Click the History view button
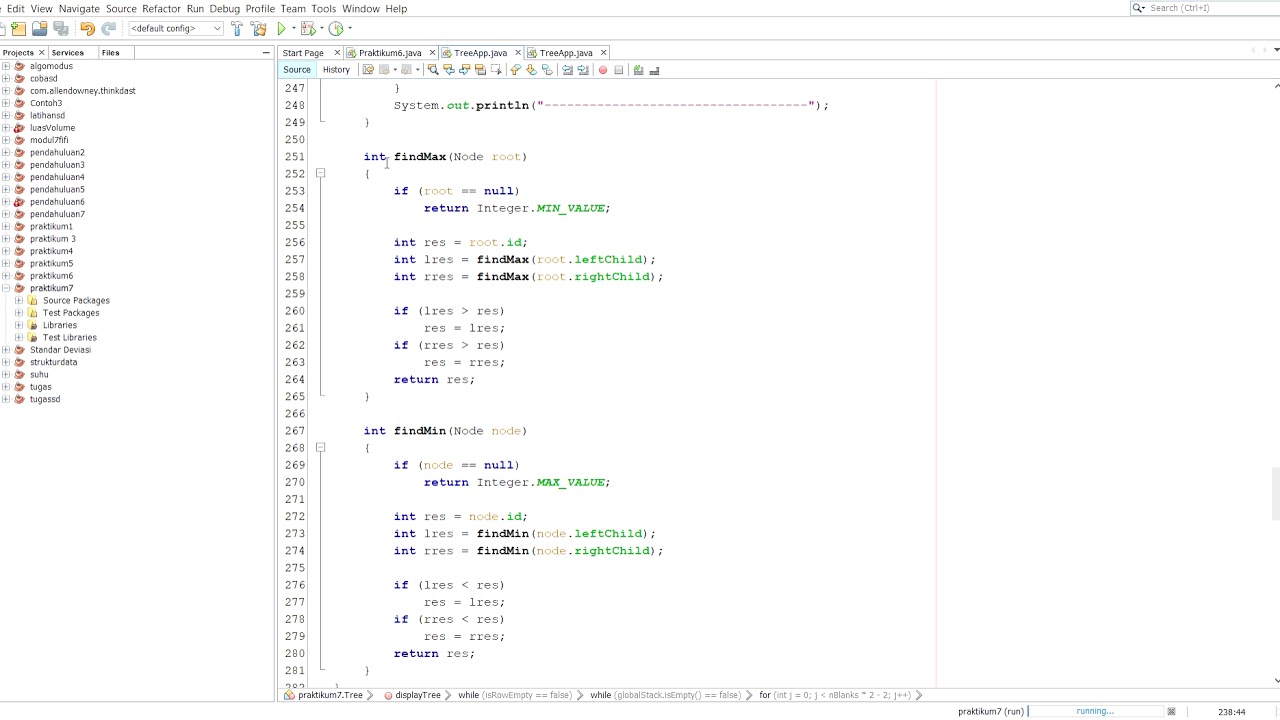The width and height of the screenshot is (1280, 720). [x=336, y=70]
